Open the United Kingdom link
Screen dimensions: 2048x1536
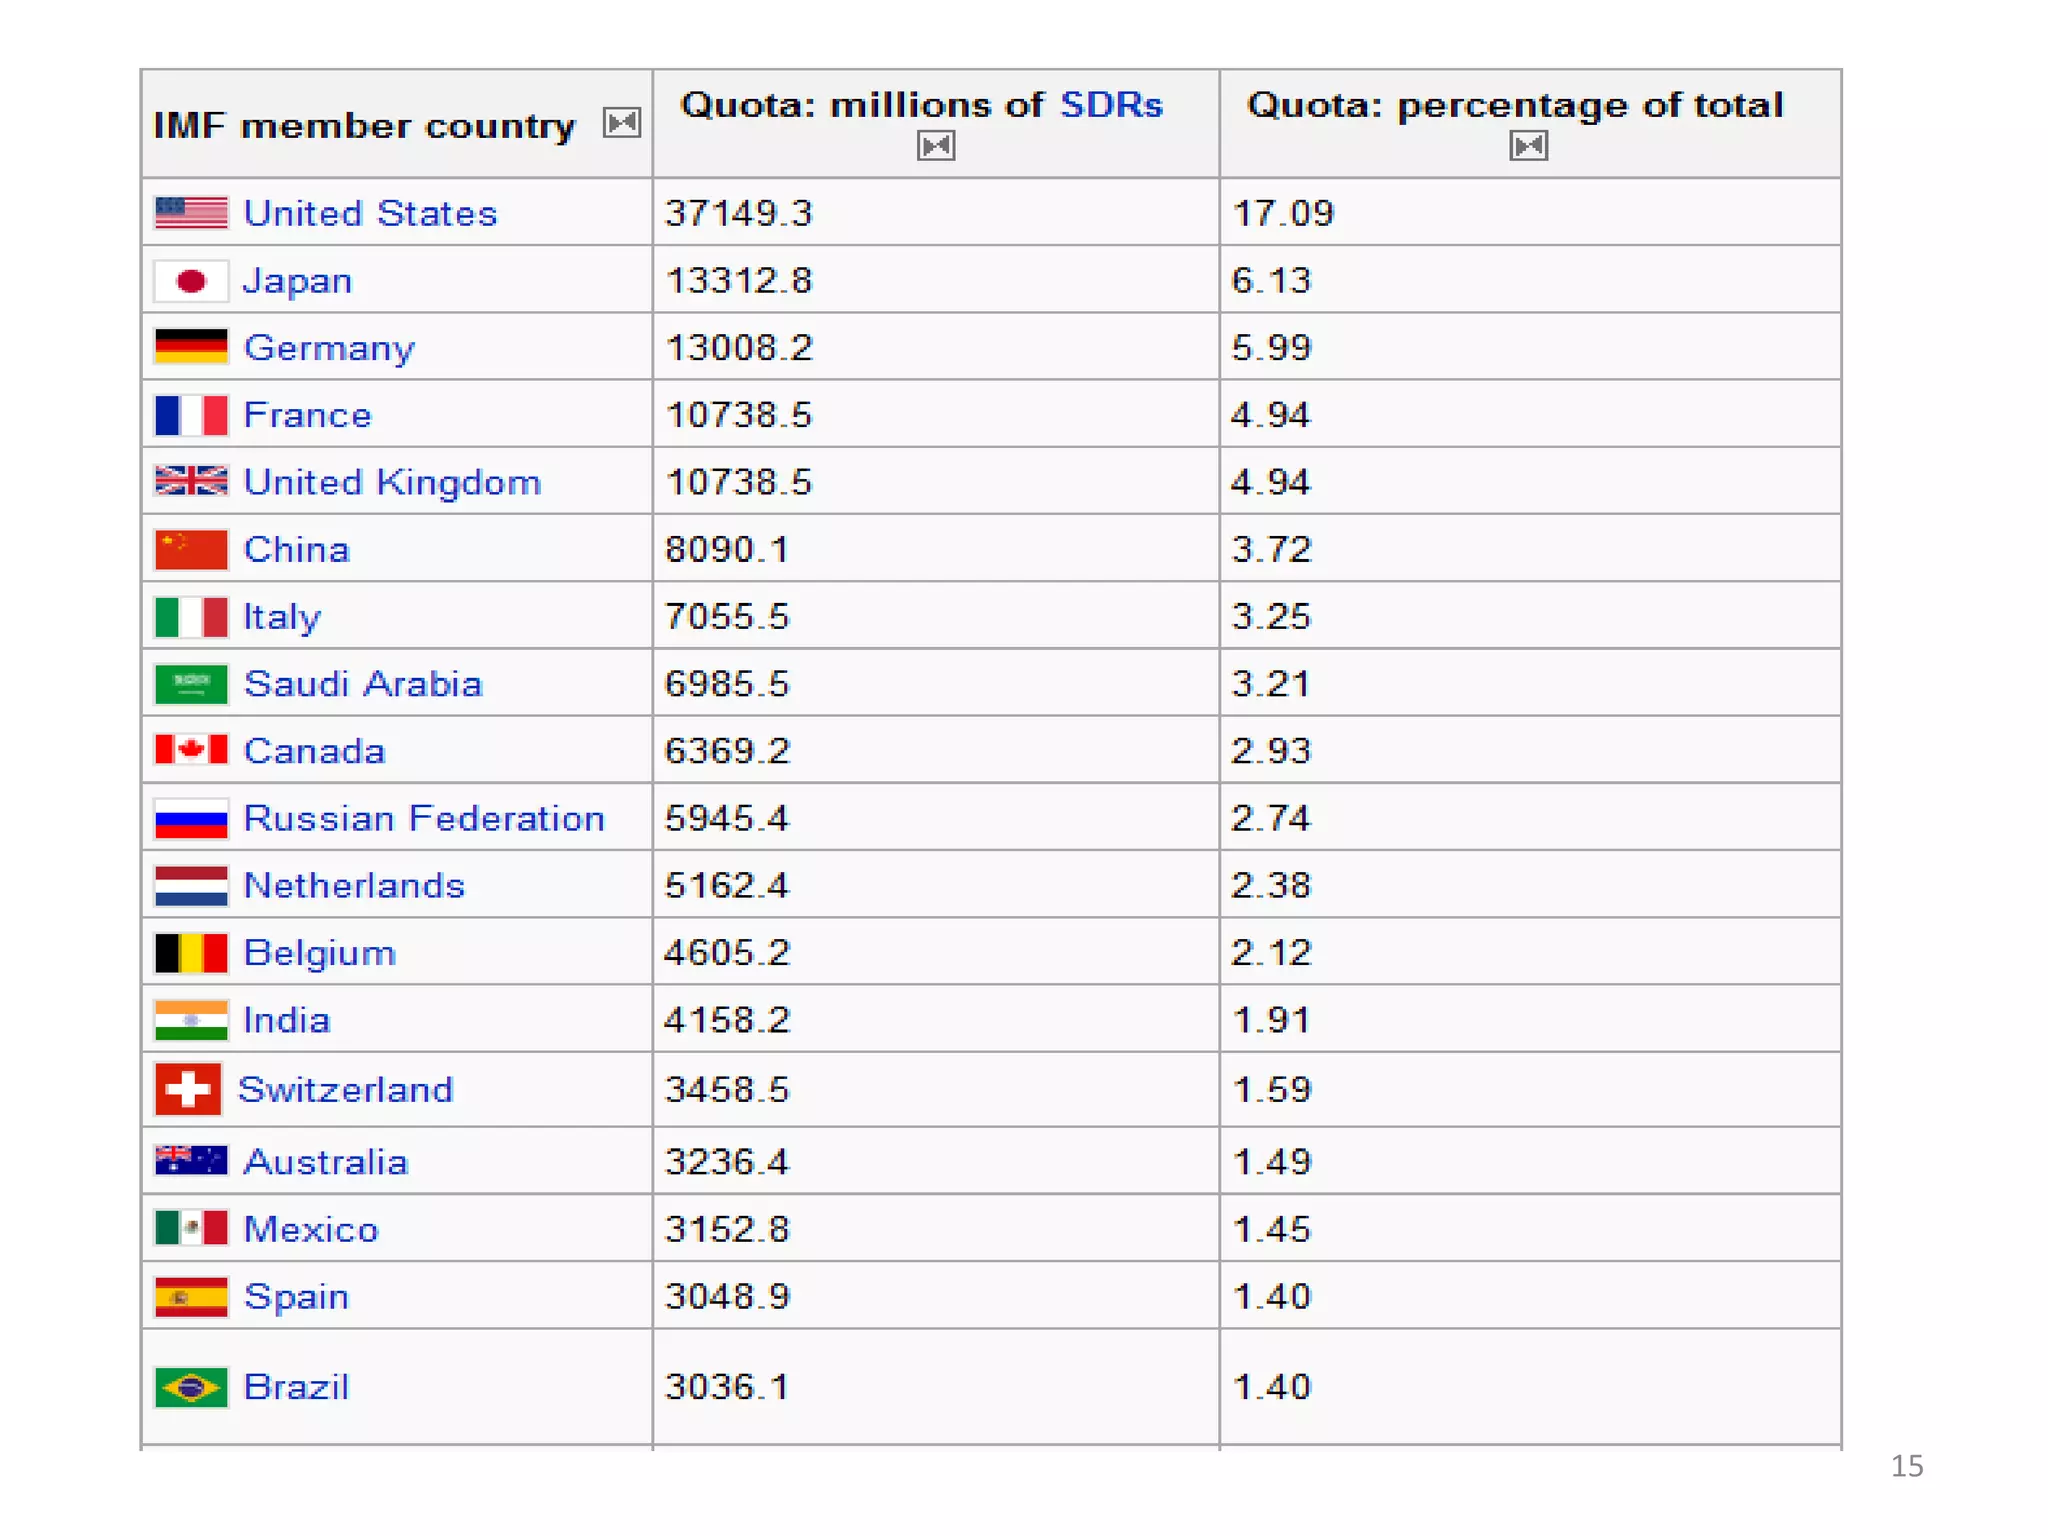coord(392,482)
